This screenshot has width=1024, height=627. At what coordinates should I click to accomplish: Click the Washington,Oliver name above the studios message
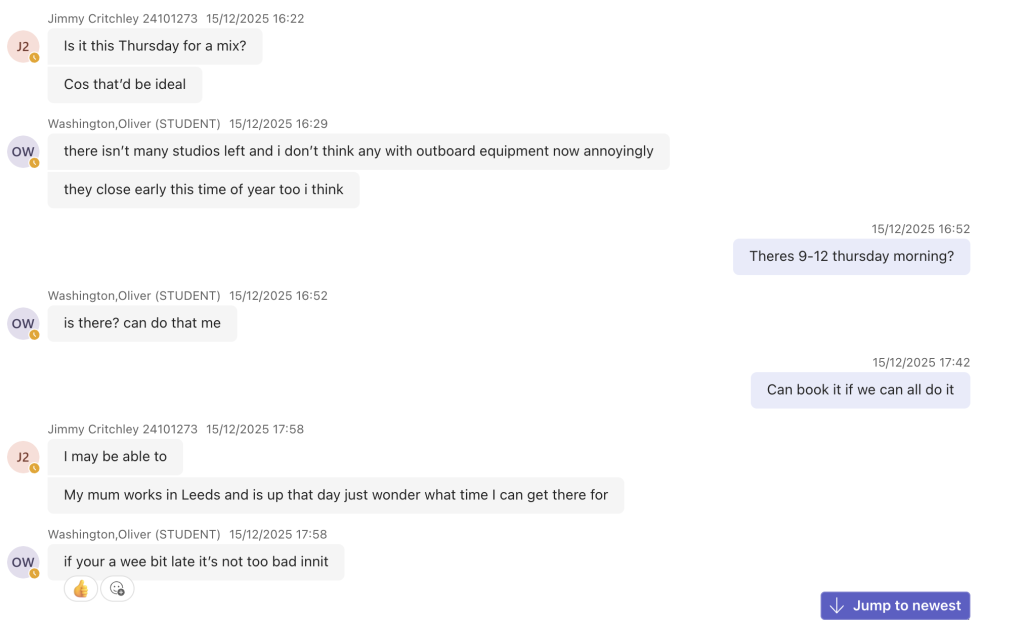point(134,124)
